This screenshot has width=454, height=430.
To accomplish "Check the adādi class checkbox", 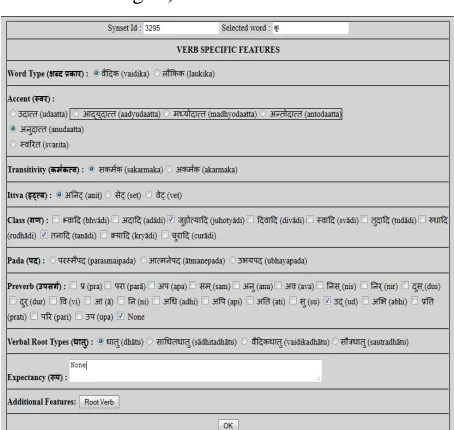I will coord(115,219).
